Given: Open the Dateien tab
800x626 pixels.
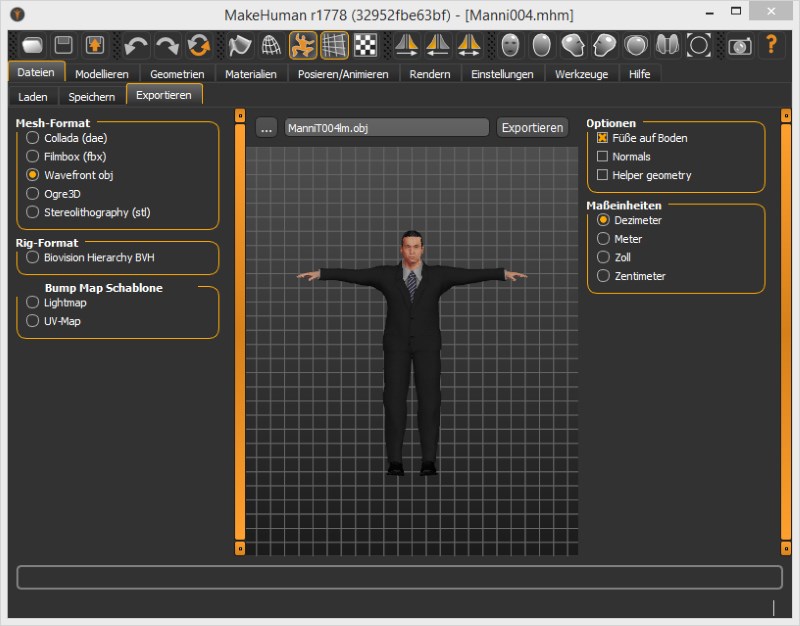Looking at the screenshot, I should pos(36,72).
